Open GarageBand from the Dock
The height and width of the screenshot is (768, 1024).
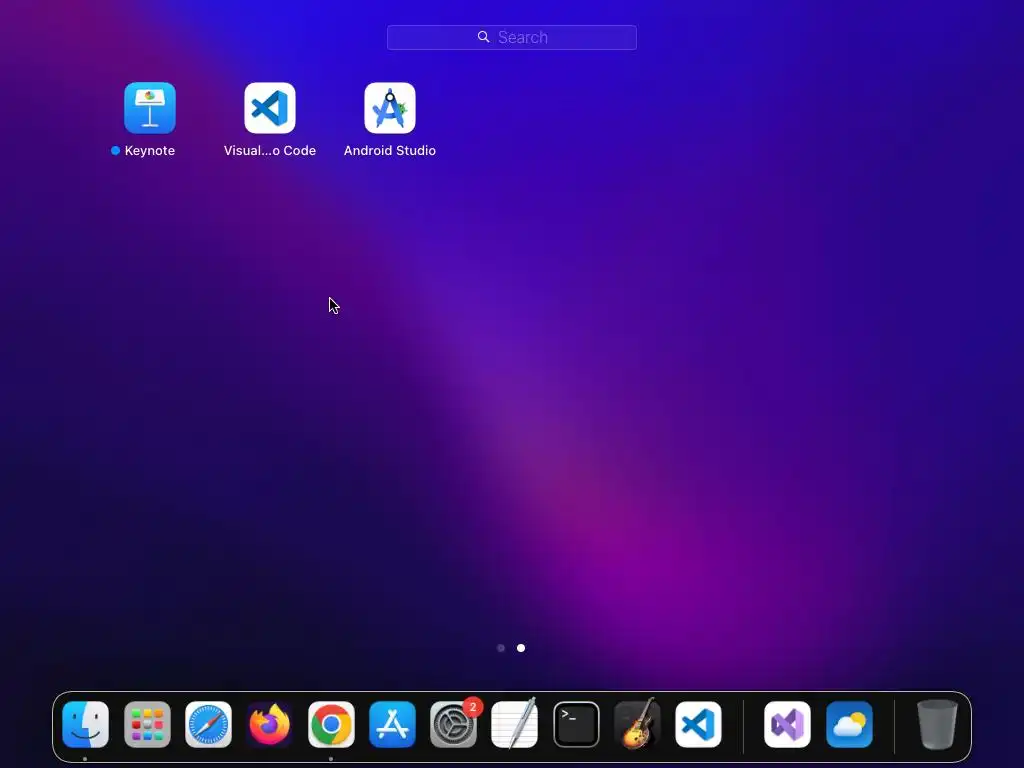point(637,724)
